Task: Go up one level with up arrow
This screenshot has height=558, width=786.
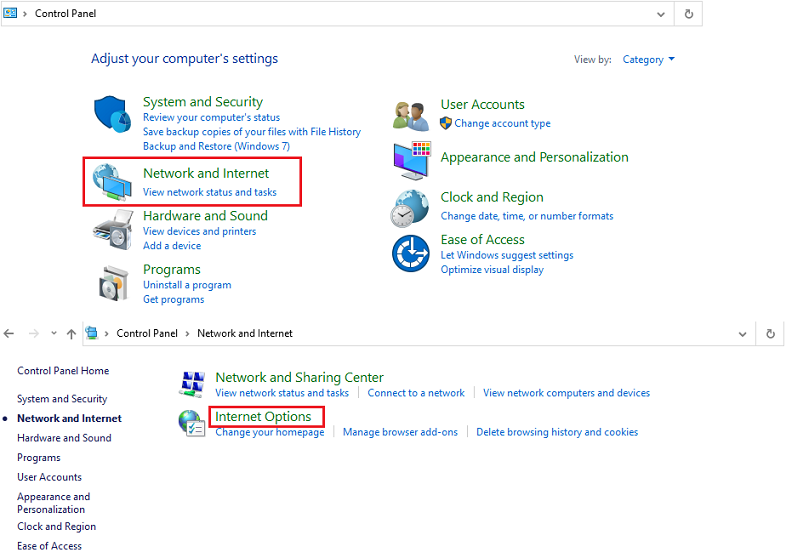Action: (71, 334)
